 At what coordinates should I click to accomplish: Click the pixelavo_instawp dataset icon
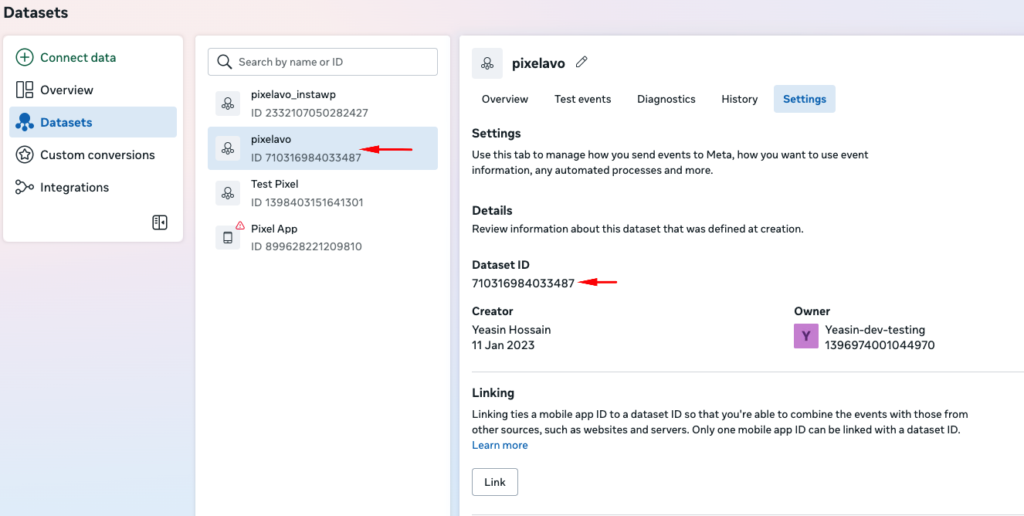click(228, 105)
